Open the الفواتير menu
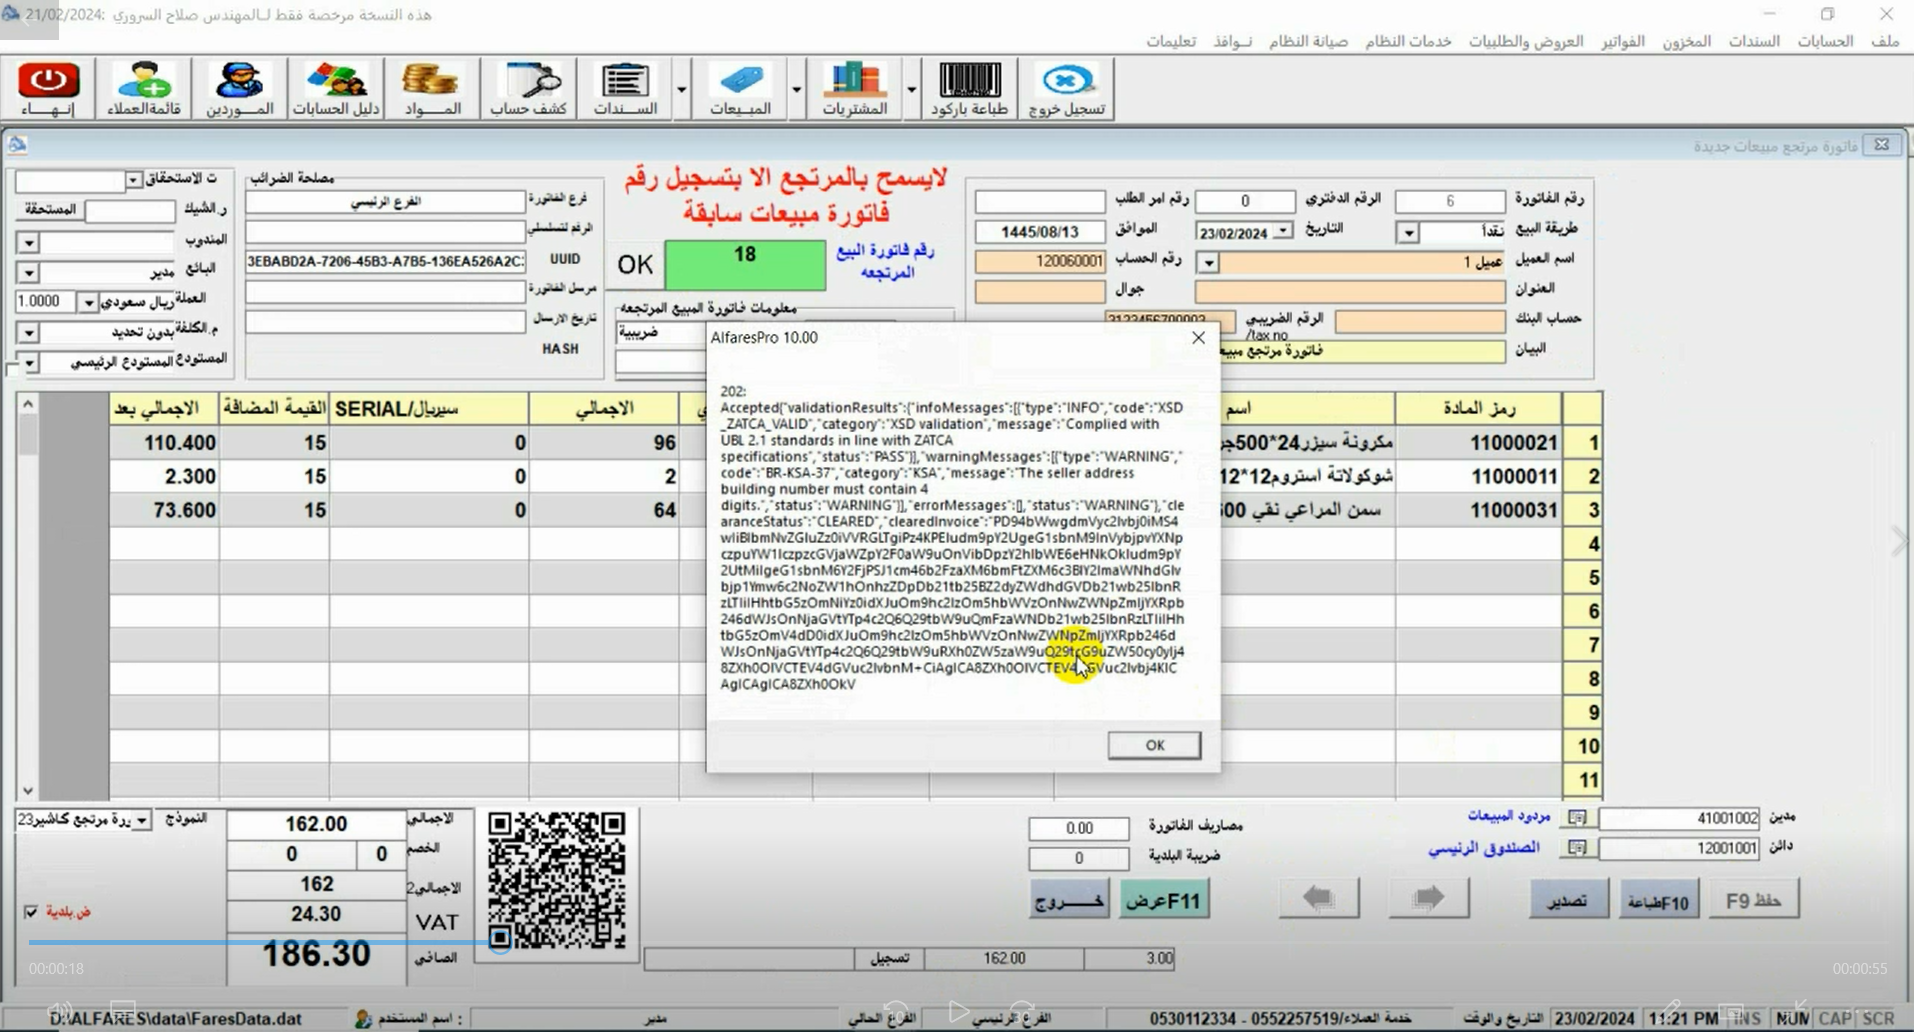The height and width of the screenshot is (1032, 1914). click(1622, 41)
